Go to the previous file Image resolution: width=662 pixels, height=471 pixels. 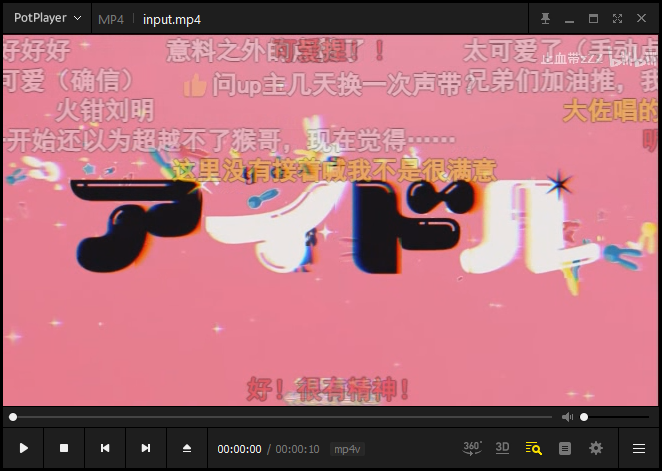click(105, 448)
